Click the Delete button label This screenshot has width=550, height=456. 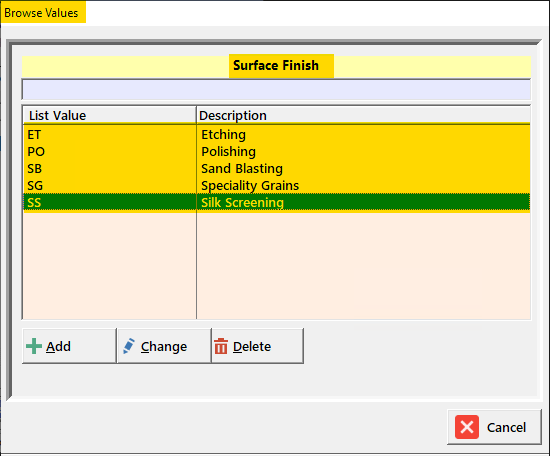click(x=252, y=347)
